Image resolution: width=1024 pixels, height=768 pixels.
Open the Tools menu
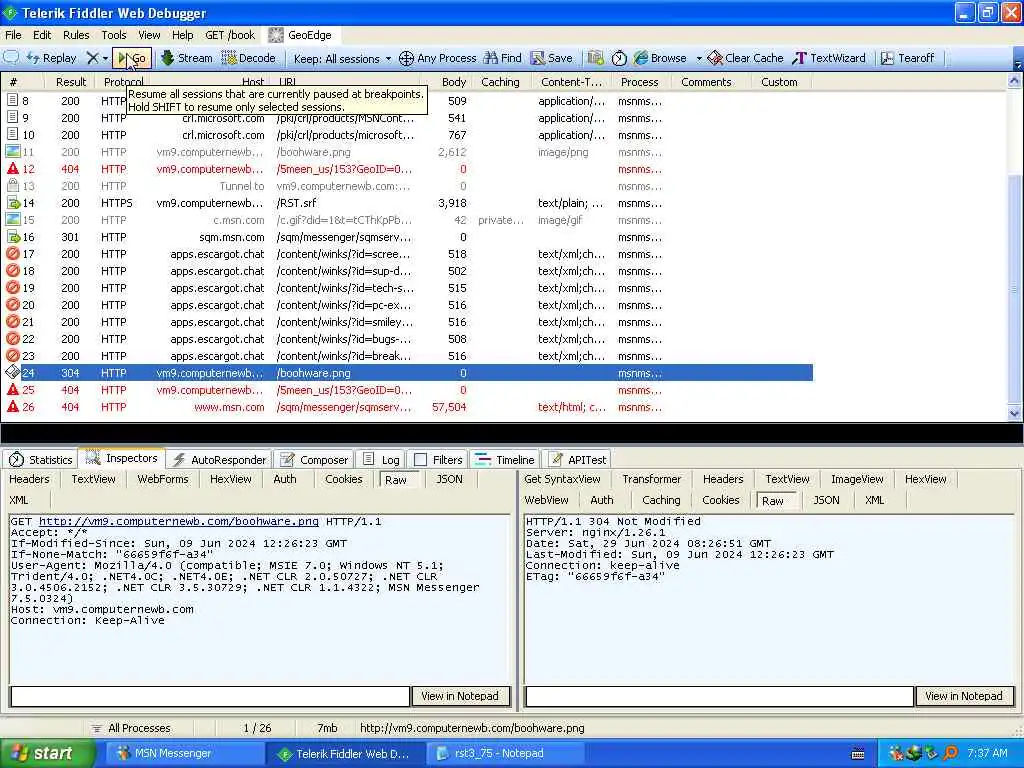pos(114,35)
